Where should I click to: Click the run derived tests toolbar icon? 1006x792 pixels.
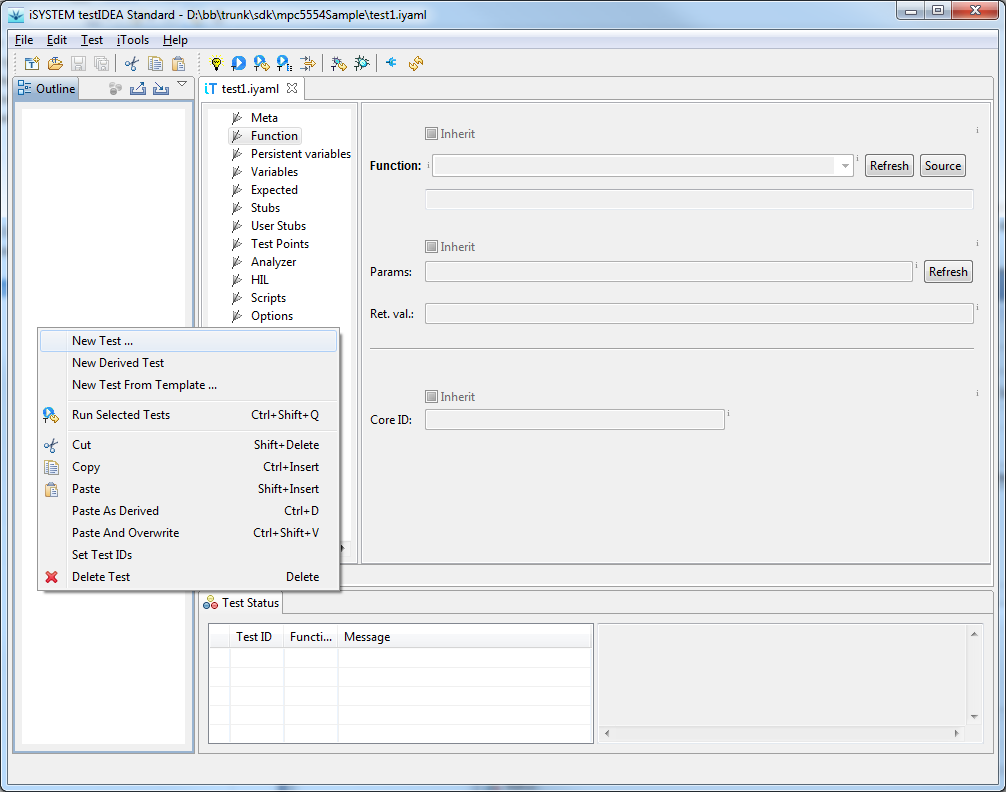coord(284,64)
